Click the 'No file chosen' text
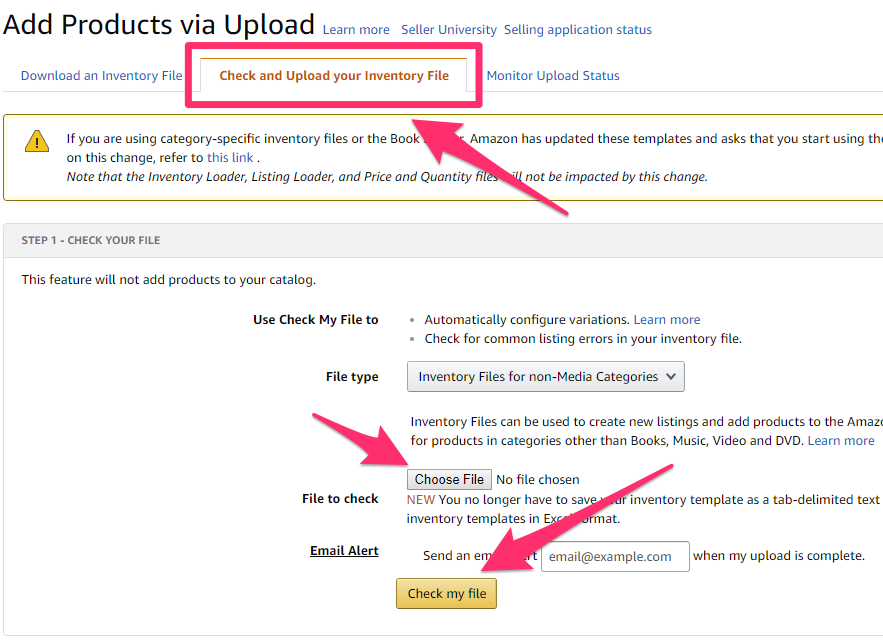Screen dimensions: 883x640 tap(538, 479)
